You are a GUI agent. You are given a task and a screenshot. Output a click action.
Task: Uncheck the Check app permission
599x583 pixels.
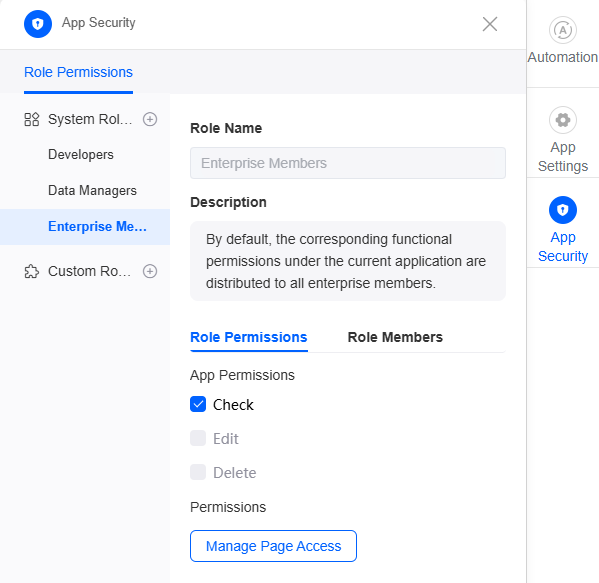(198, 404)
